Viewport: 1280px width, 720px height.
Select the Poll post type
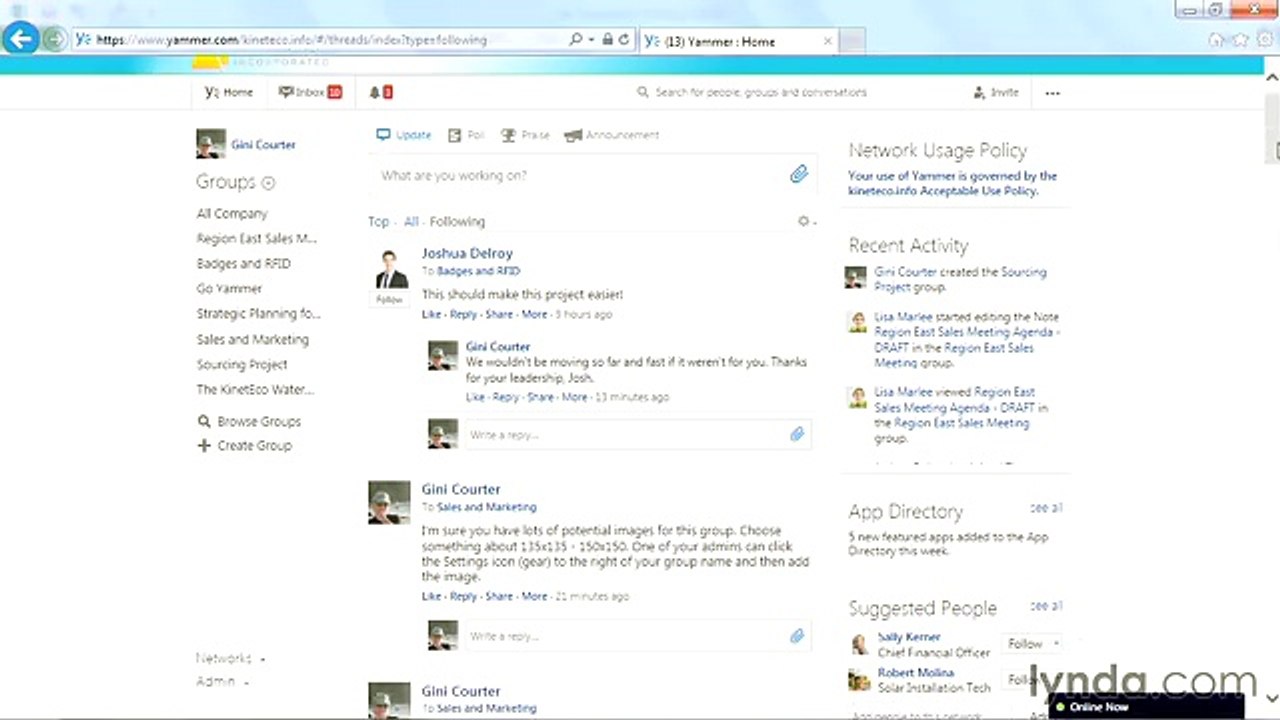click(x=466, y=135)
